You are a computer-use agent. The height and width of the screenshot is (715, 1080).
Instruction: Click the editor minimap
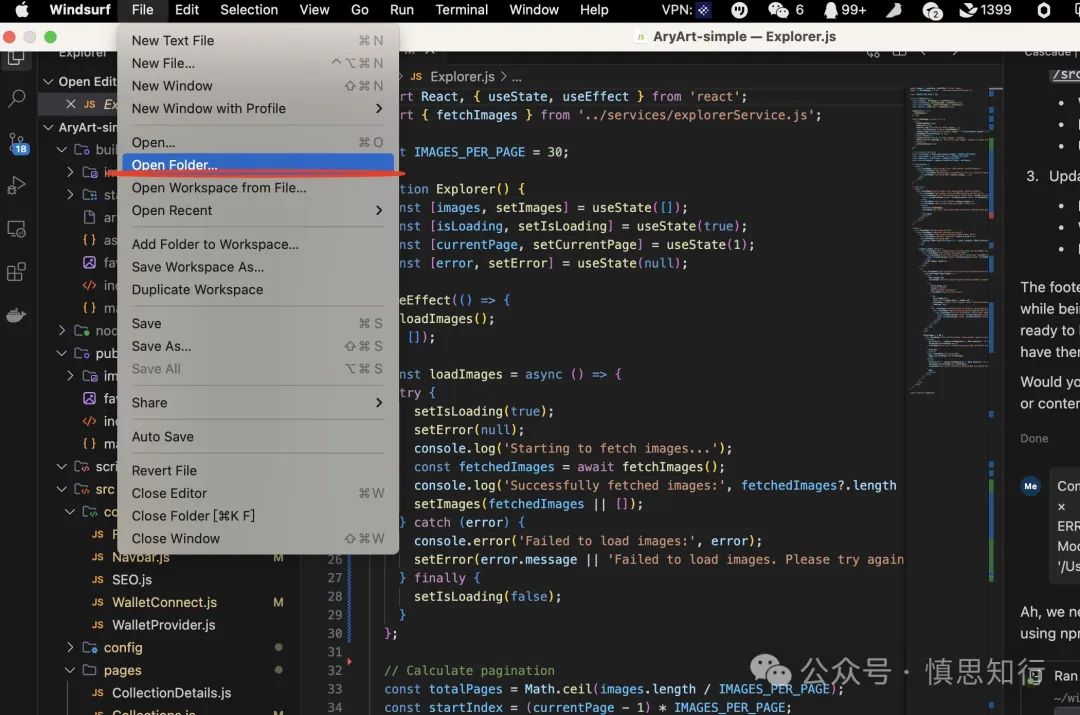(948, 241)
